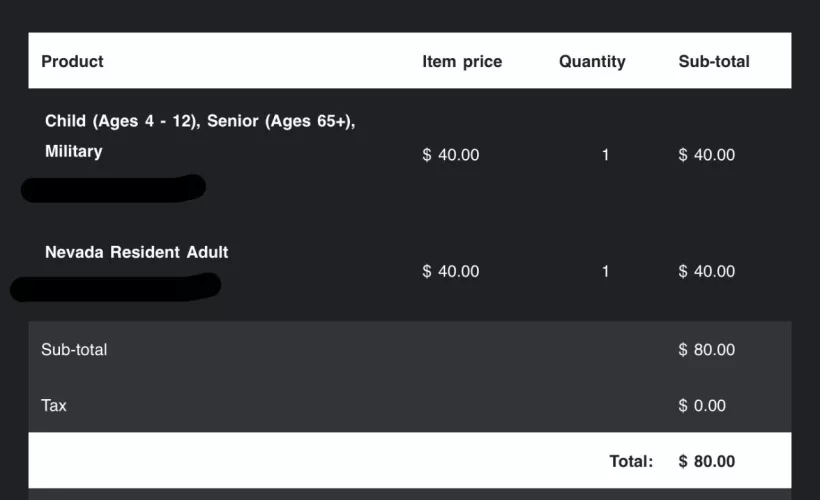Select the quantity for Nevada Resident Adult
Image resolution: width=820 pixels, height=500 pixels.
point(605,271)
